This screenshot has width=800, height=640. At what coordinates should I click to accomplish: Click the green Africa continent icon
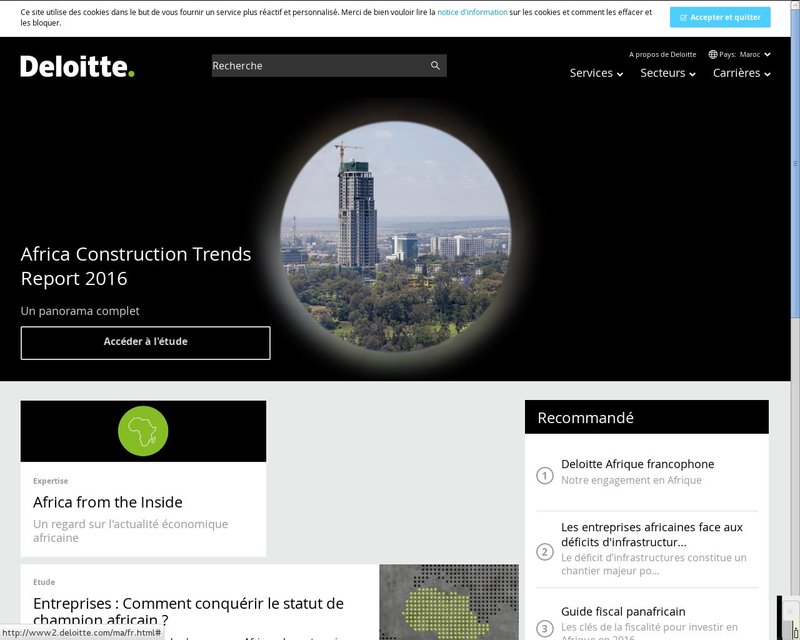(143, 431)
